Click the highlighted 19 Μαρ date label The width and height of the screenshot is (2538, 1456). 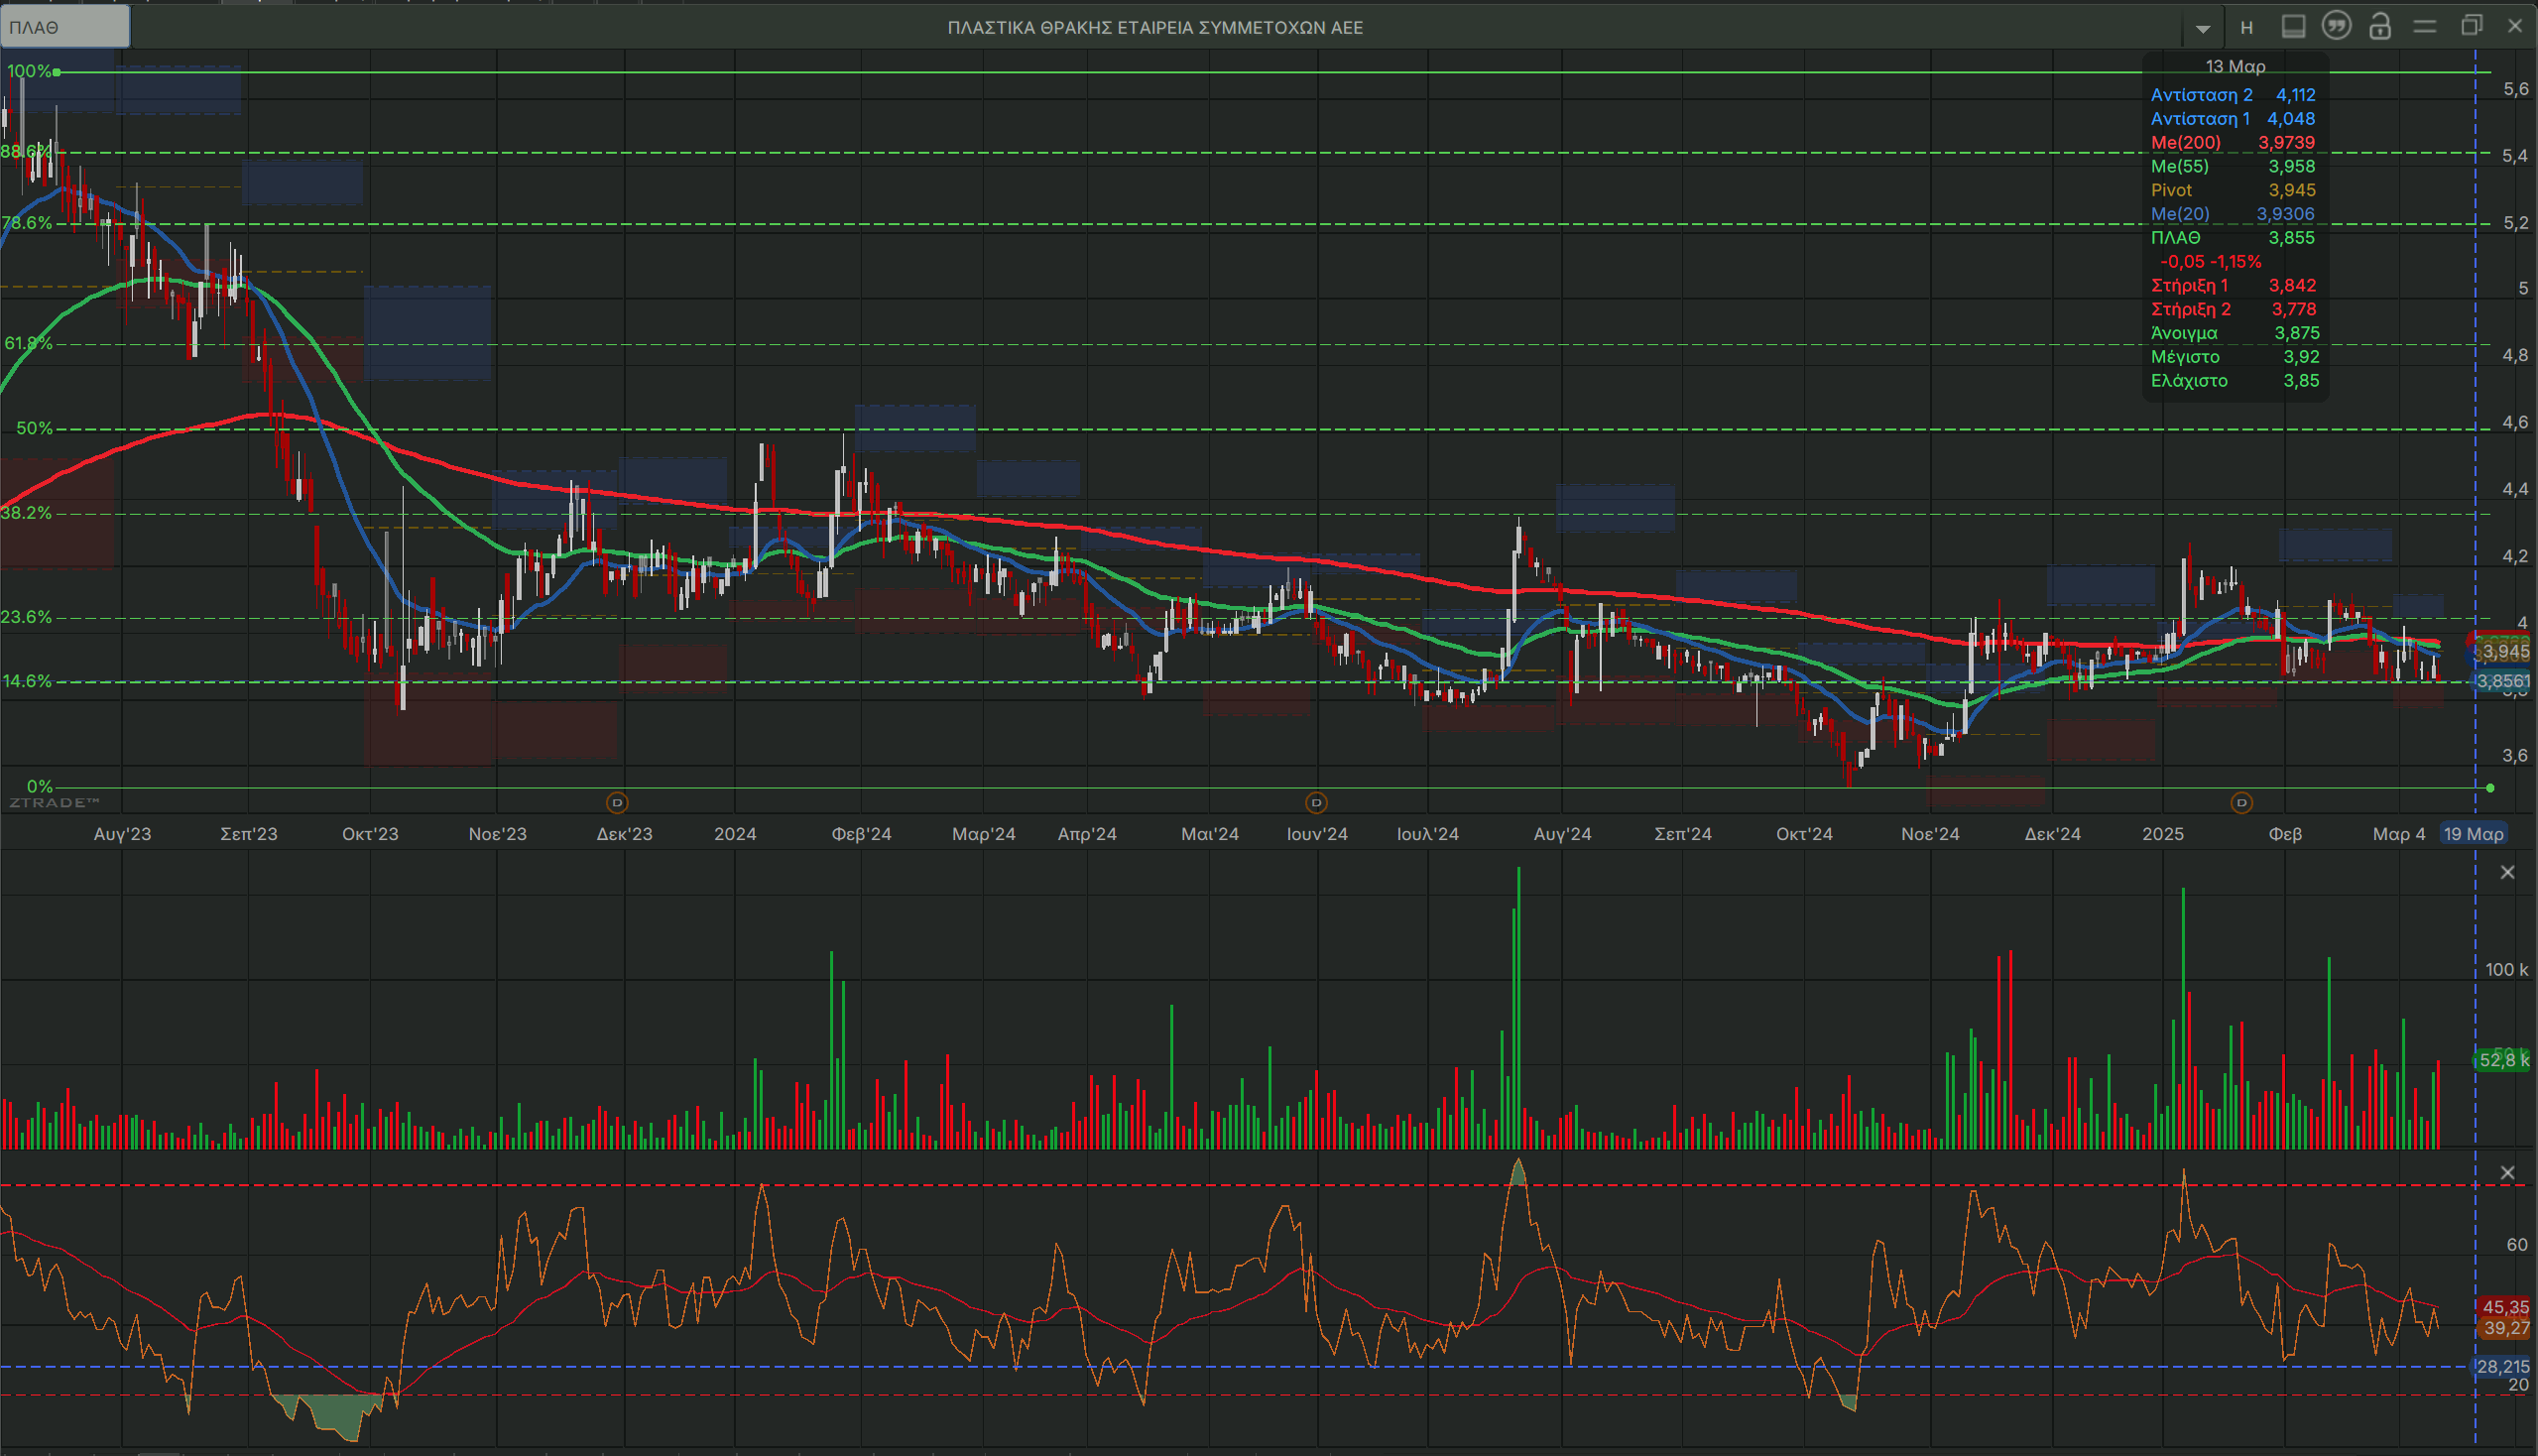[2473, 834]
